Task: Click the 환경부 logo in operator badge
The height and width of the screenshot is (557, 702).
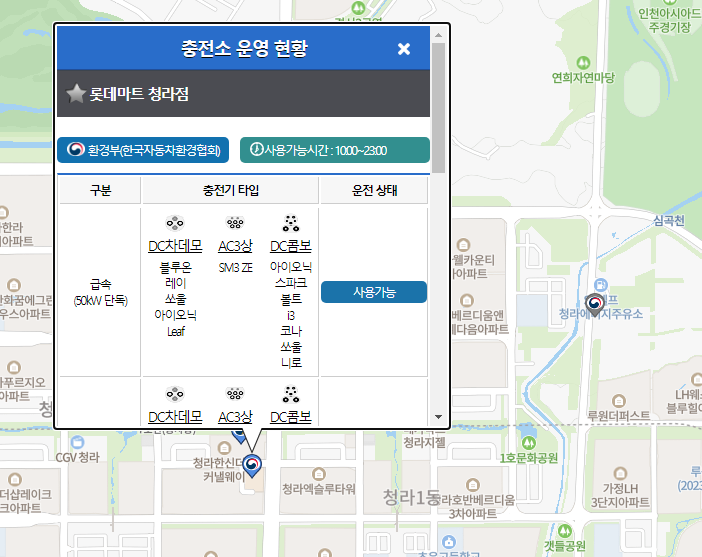Action: coord(76,149)
